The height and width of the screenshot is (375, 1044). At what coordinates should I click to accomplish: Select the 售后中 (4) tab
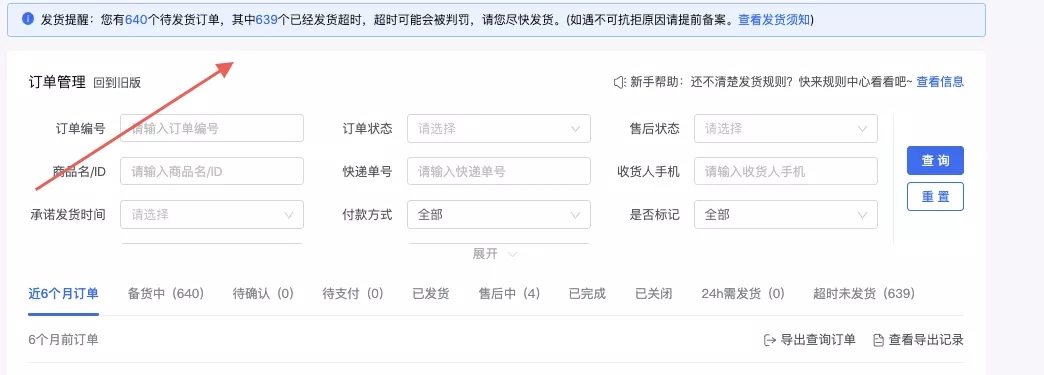(x=509, y=293)
